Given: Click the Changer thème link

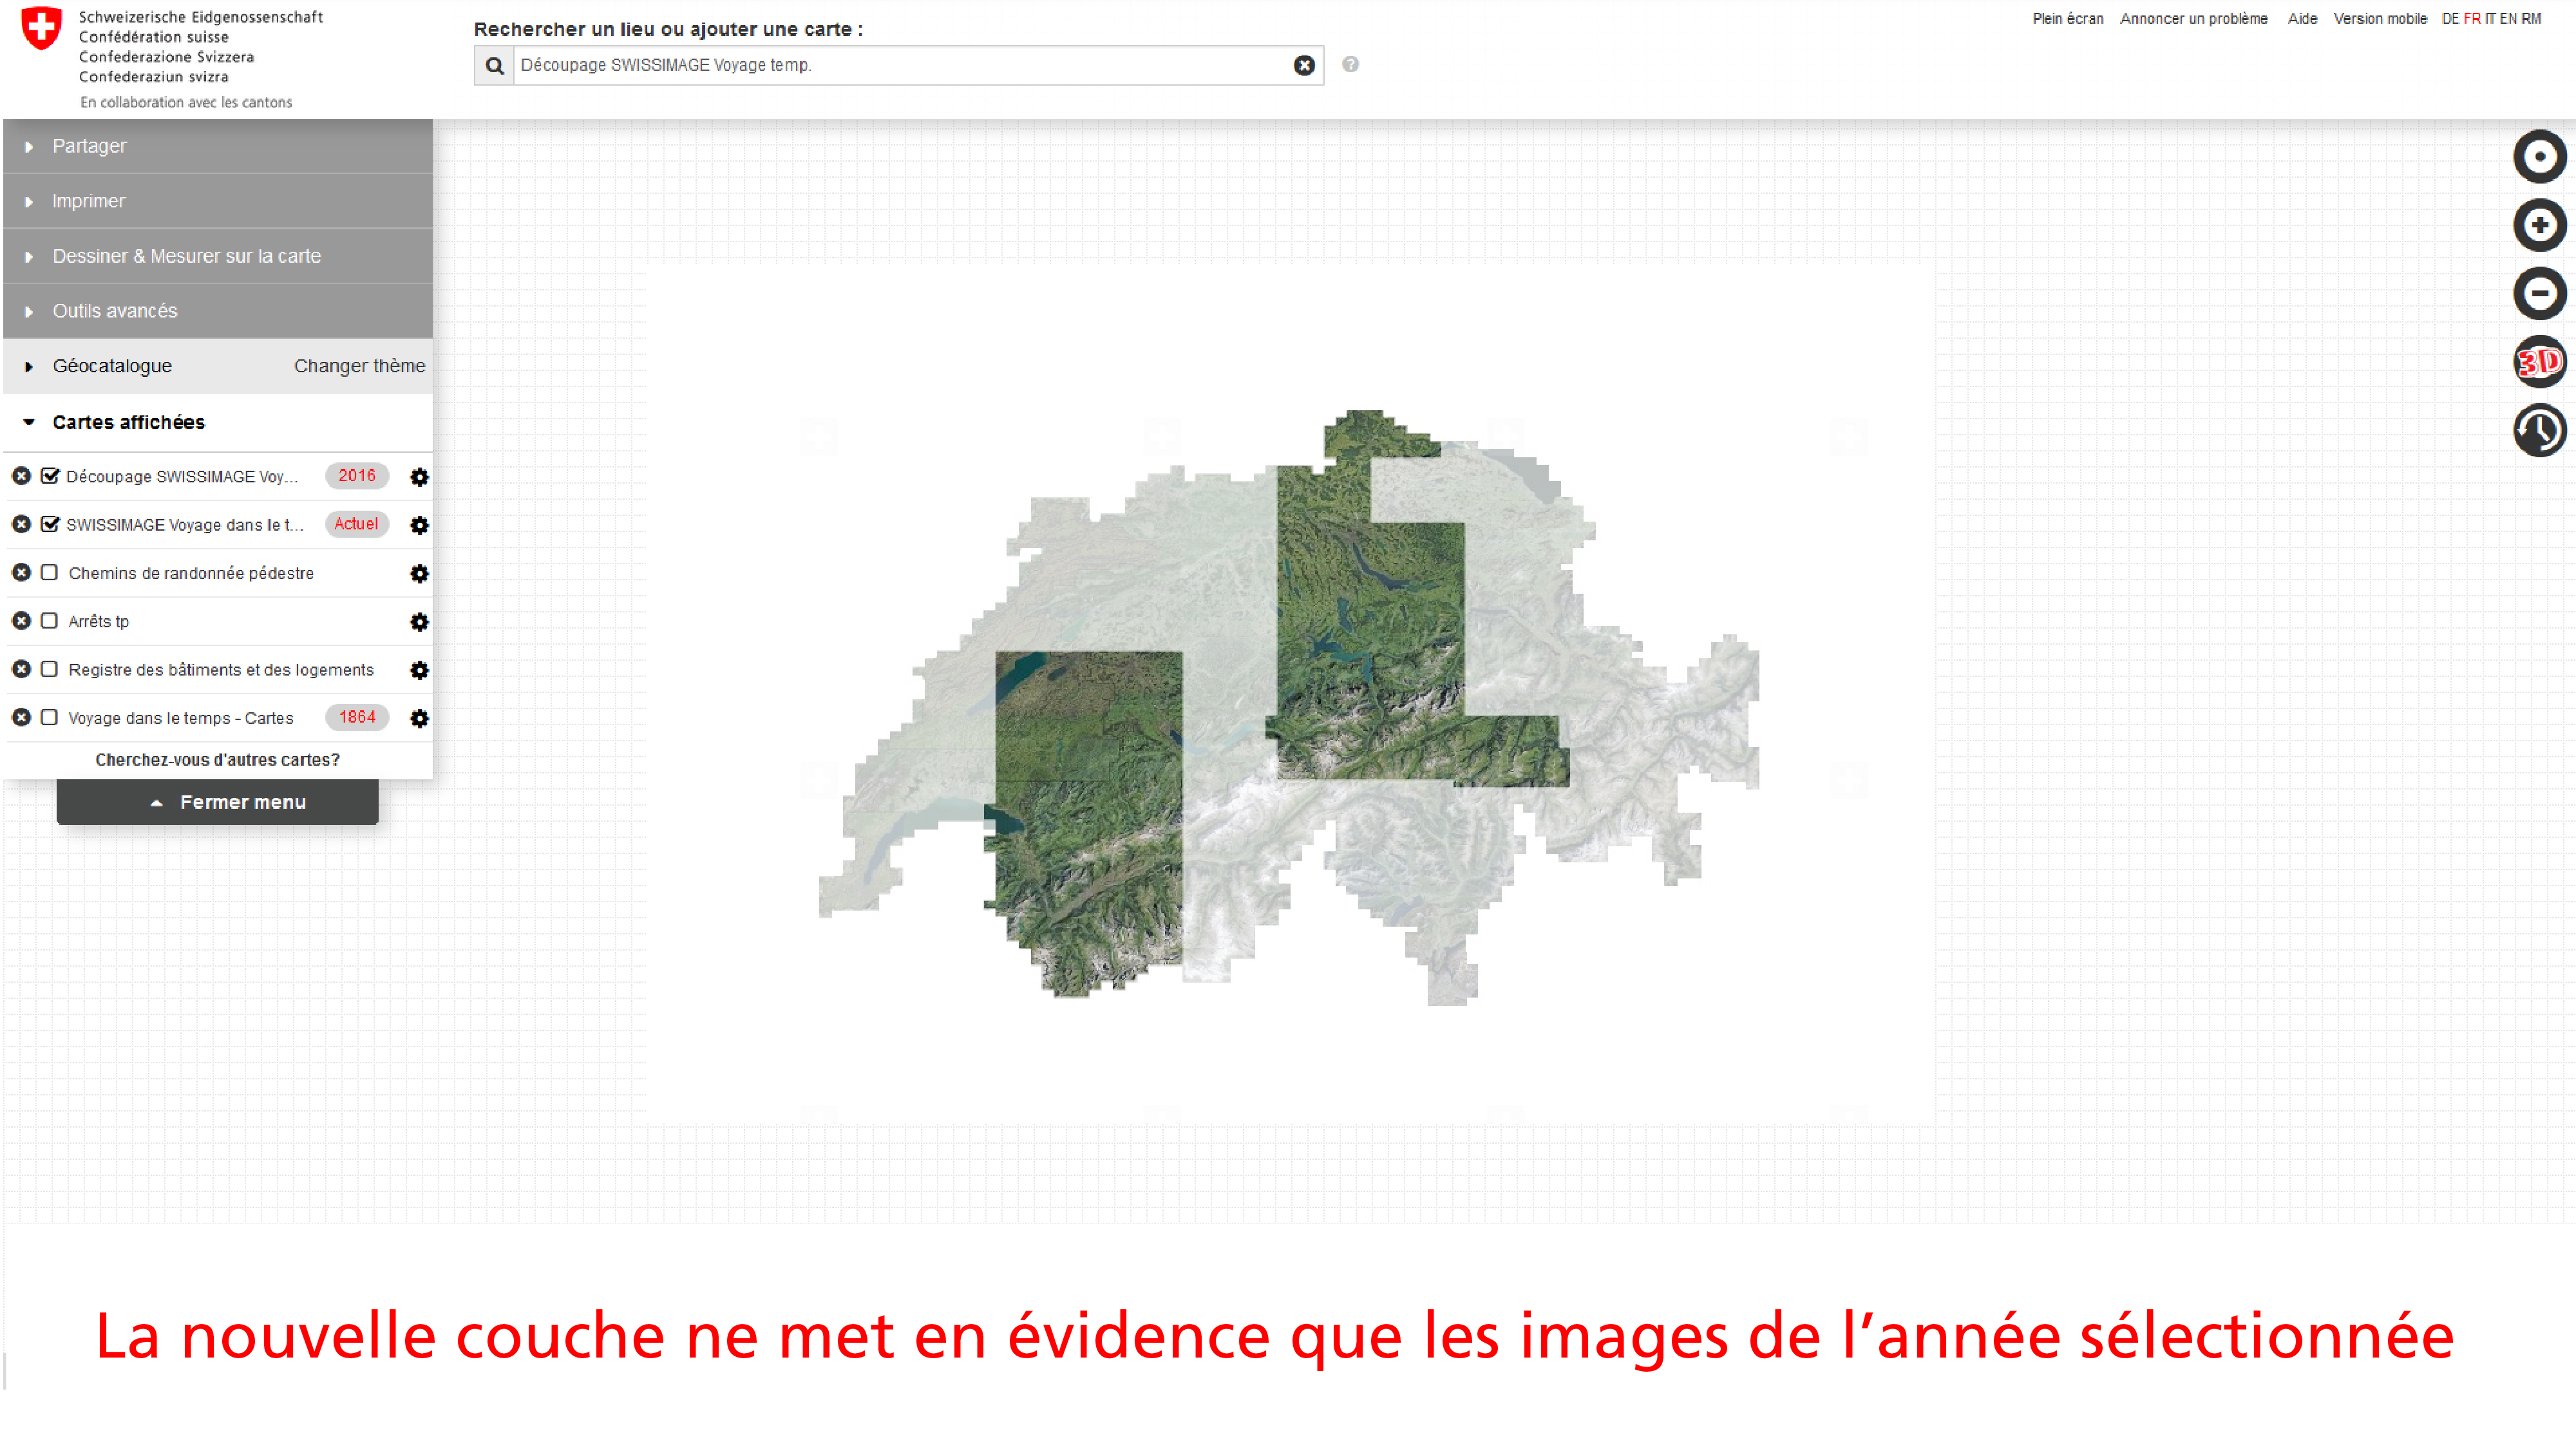Looking at the screenshot, I should coord(359,366).
